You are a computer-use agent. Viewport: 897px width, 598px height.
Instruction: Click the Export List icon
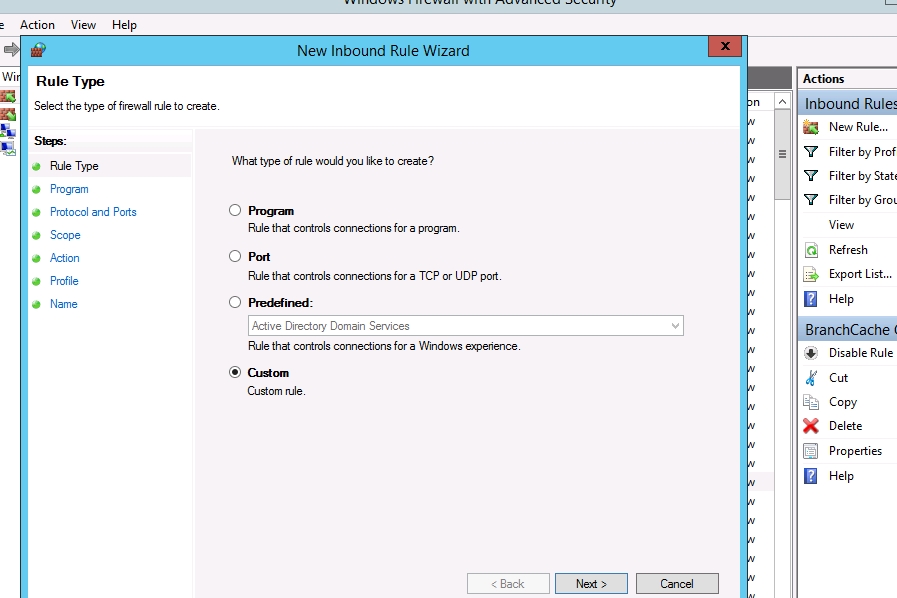tap(811, 274)
